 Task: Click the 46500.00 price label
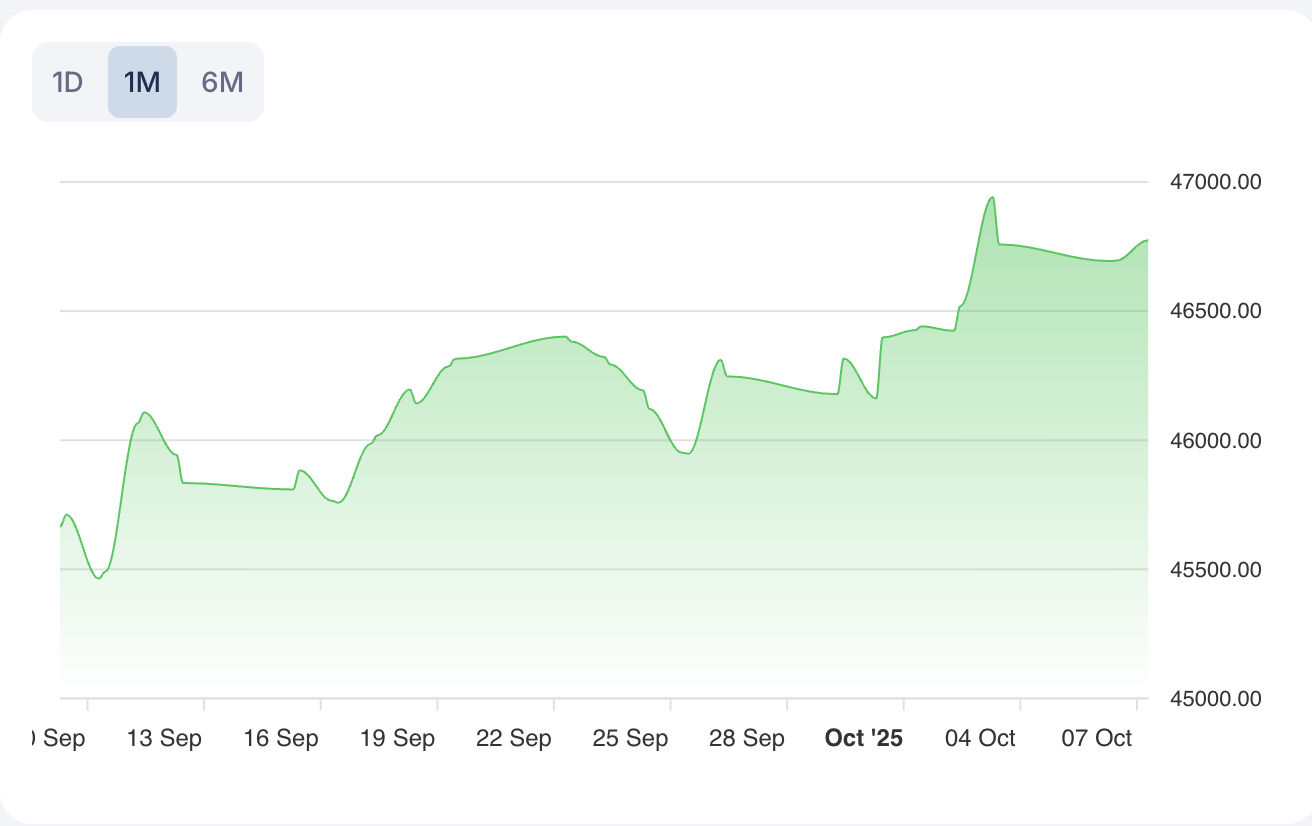1215,311
